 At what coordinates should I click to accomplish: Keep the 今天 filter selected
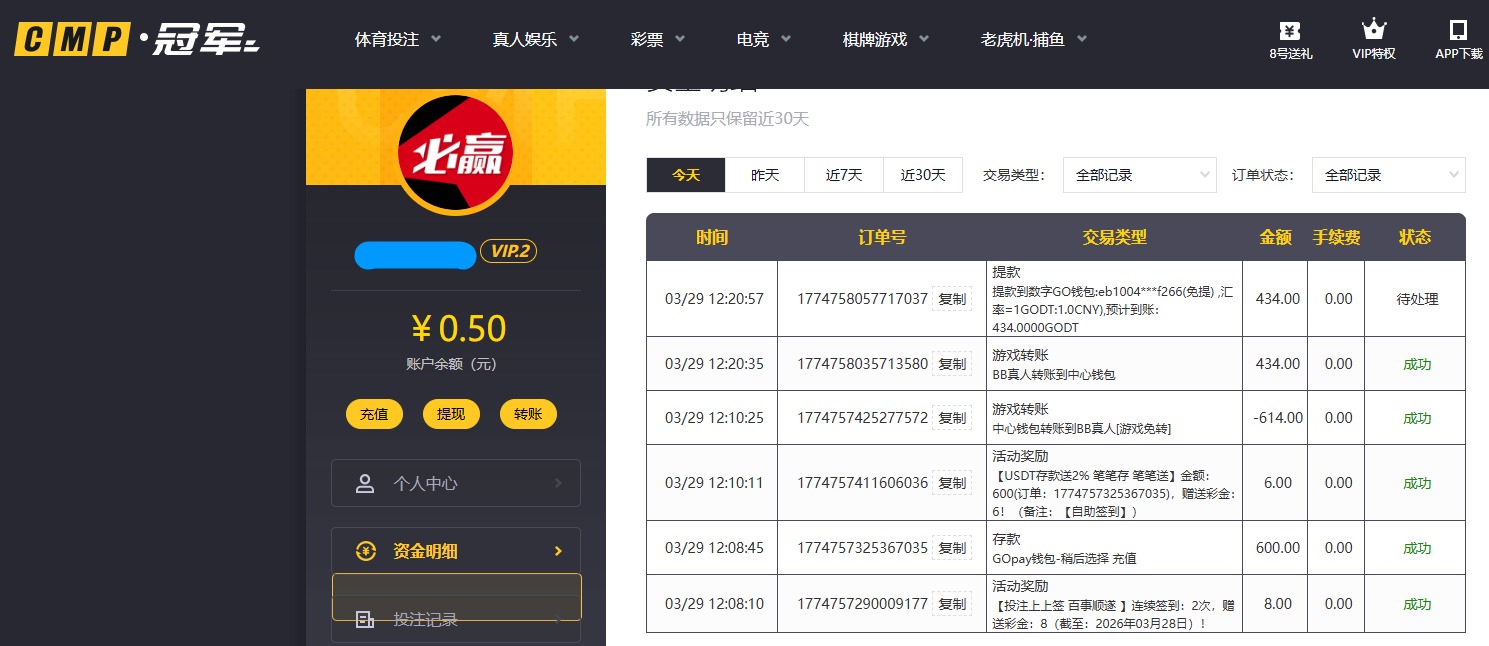tap(685, 174)
